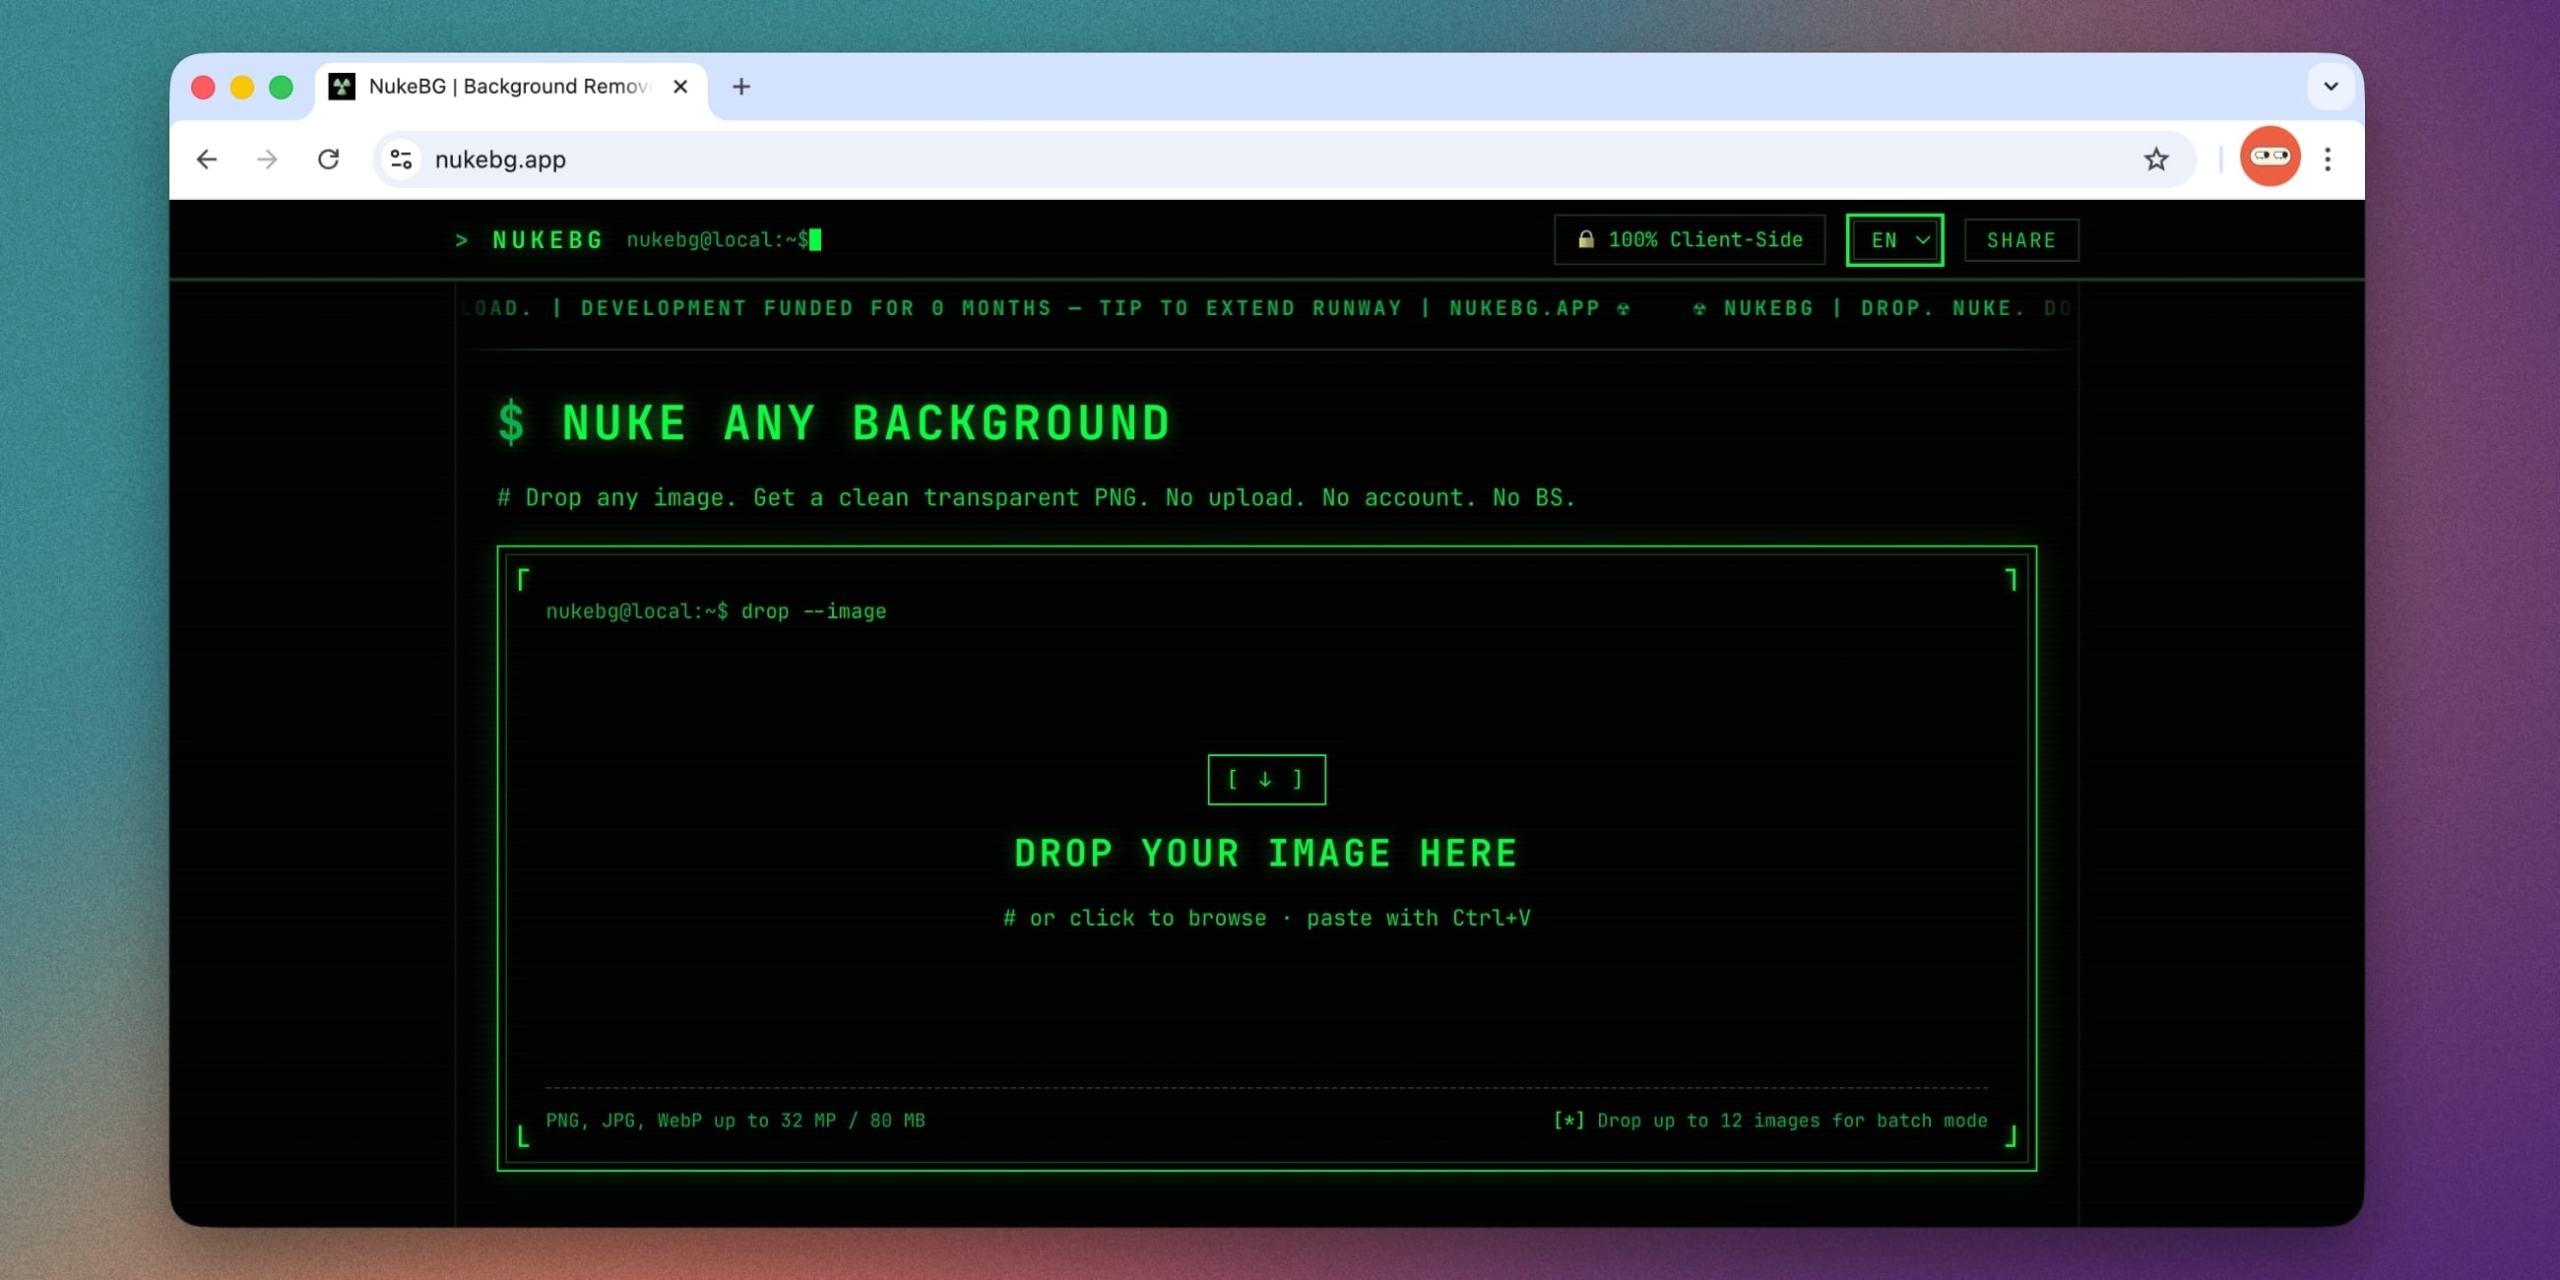This screenshot has width=2560, height=1280.
Task: Go forward to the next page
Action: [267, 159]
